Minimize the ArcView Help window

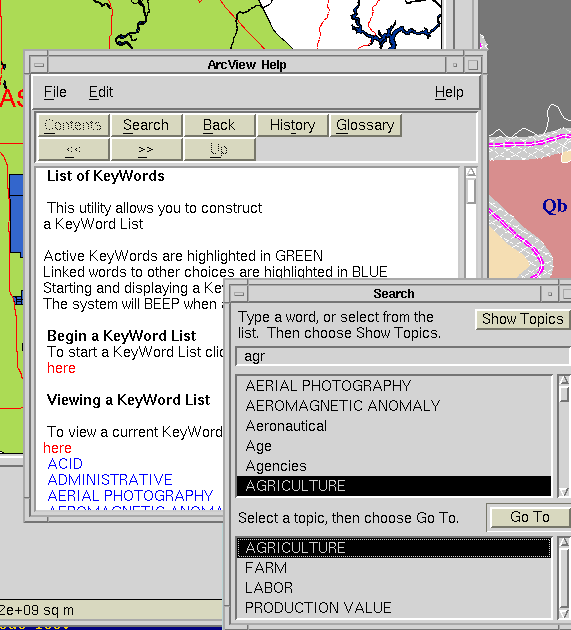[x=454, y=65]
